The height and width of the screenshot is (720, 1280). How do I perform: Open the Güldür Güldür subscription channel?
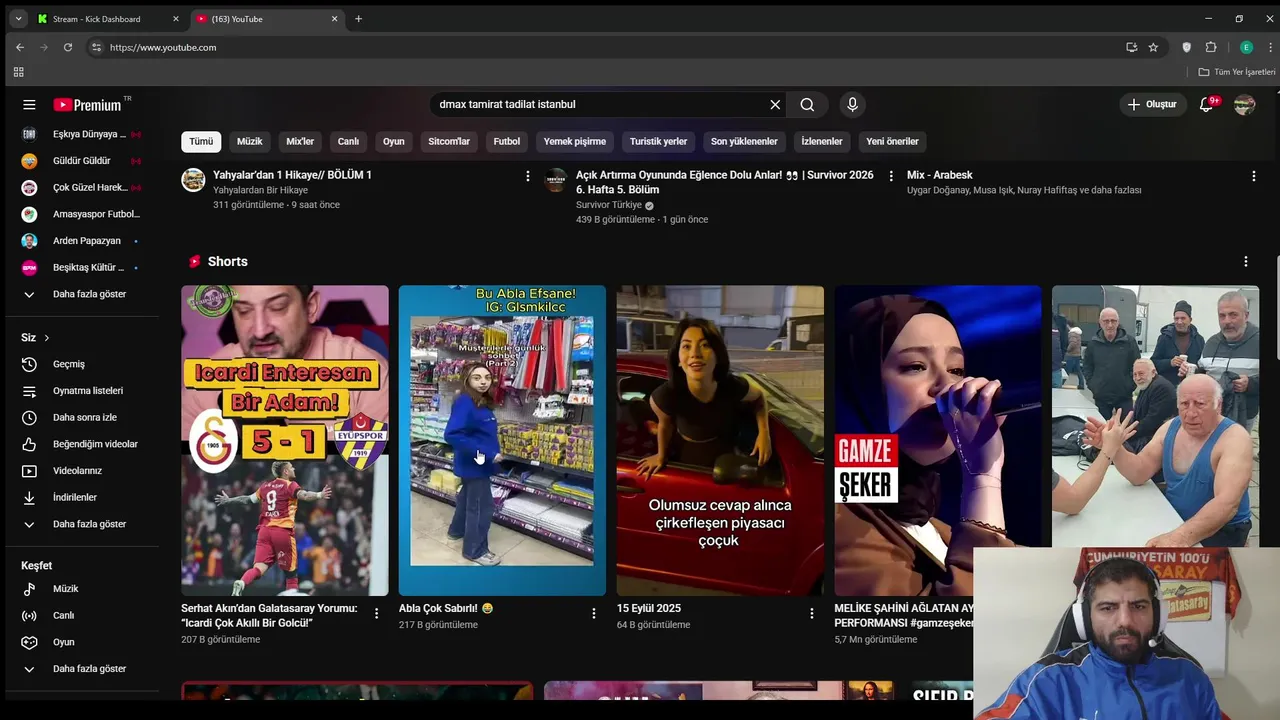click(x=82, y=161)
